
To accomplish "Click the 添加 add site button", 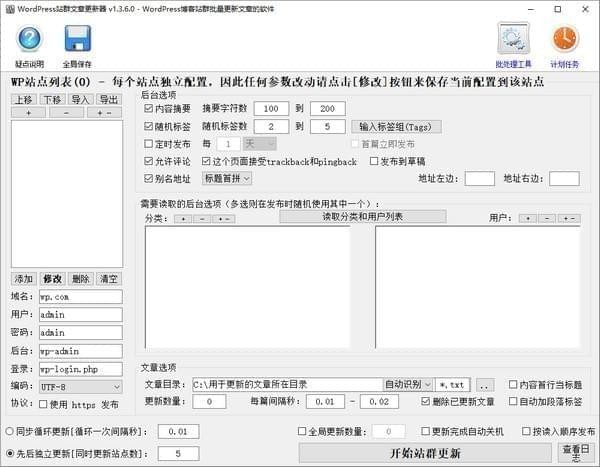I will click(x=24, y=279).
